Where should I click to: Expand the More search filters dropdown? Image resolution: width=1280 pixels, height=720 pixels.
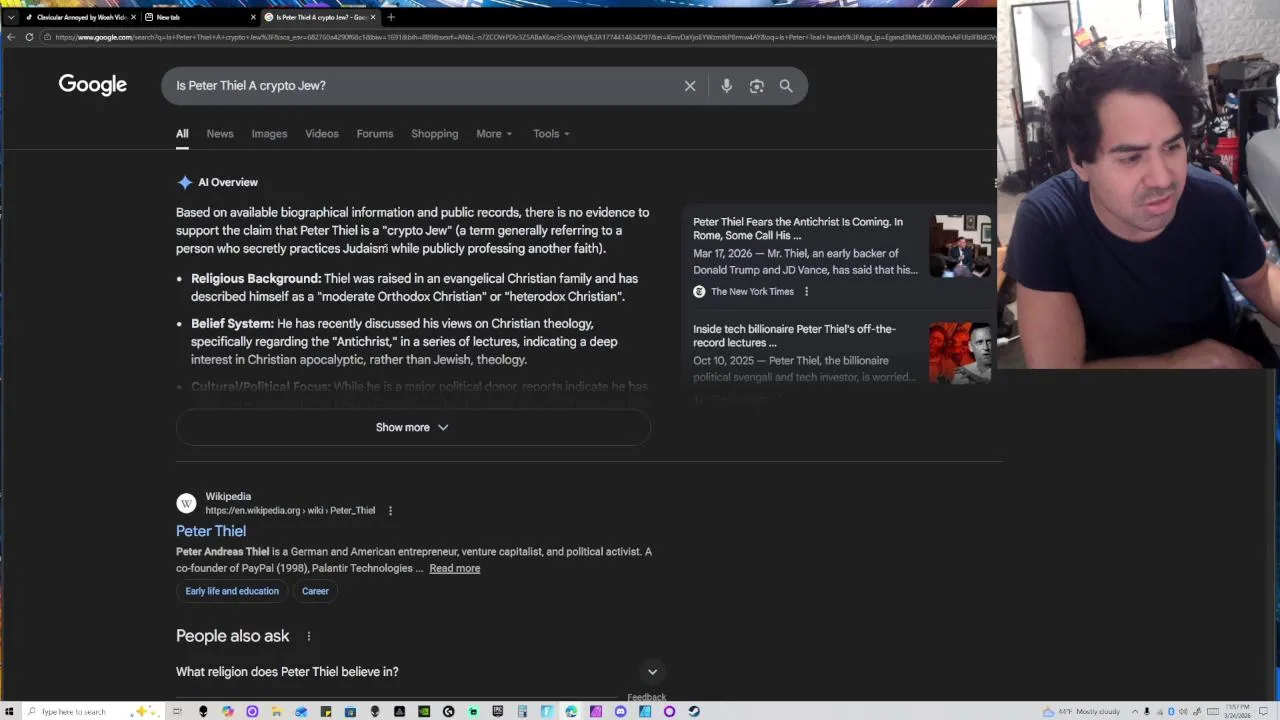494,134
